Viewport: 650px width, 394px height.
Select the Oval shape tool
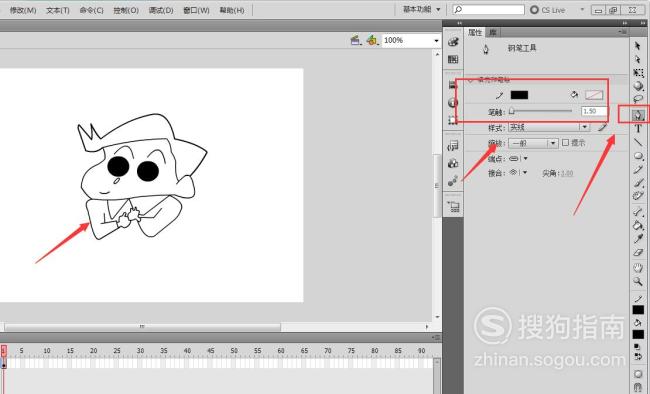638,156
